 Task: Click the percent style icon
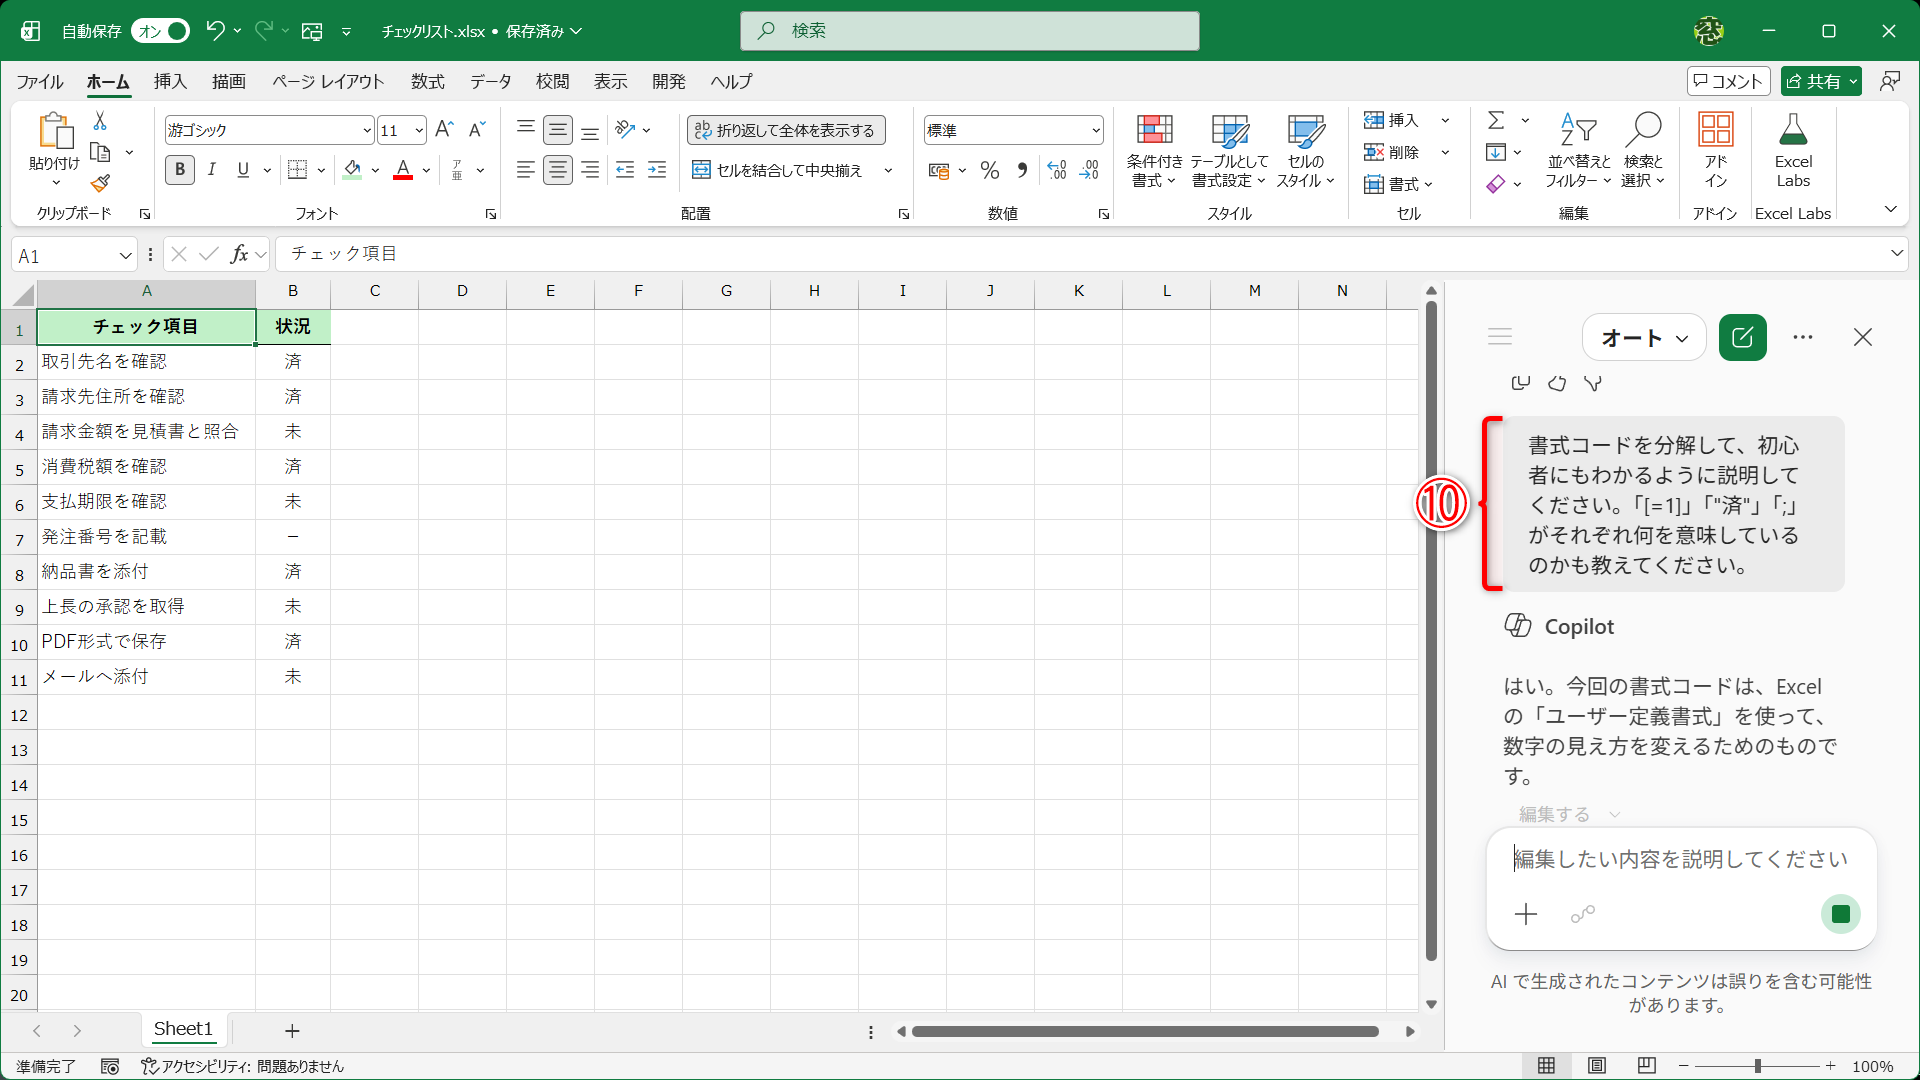click(x=990, y=171)
